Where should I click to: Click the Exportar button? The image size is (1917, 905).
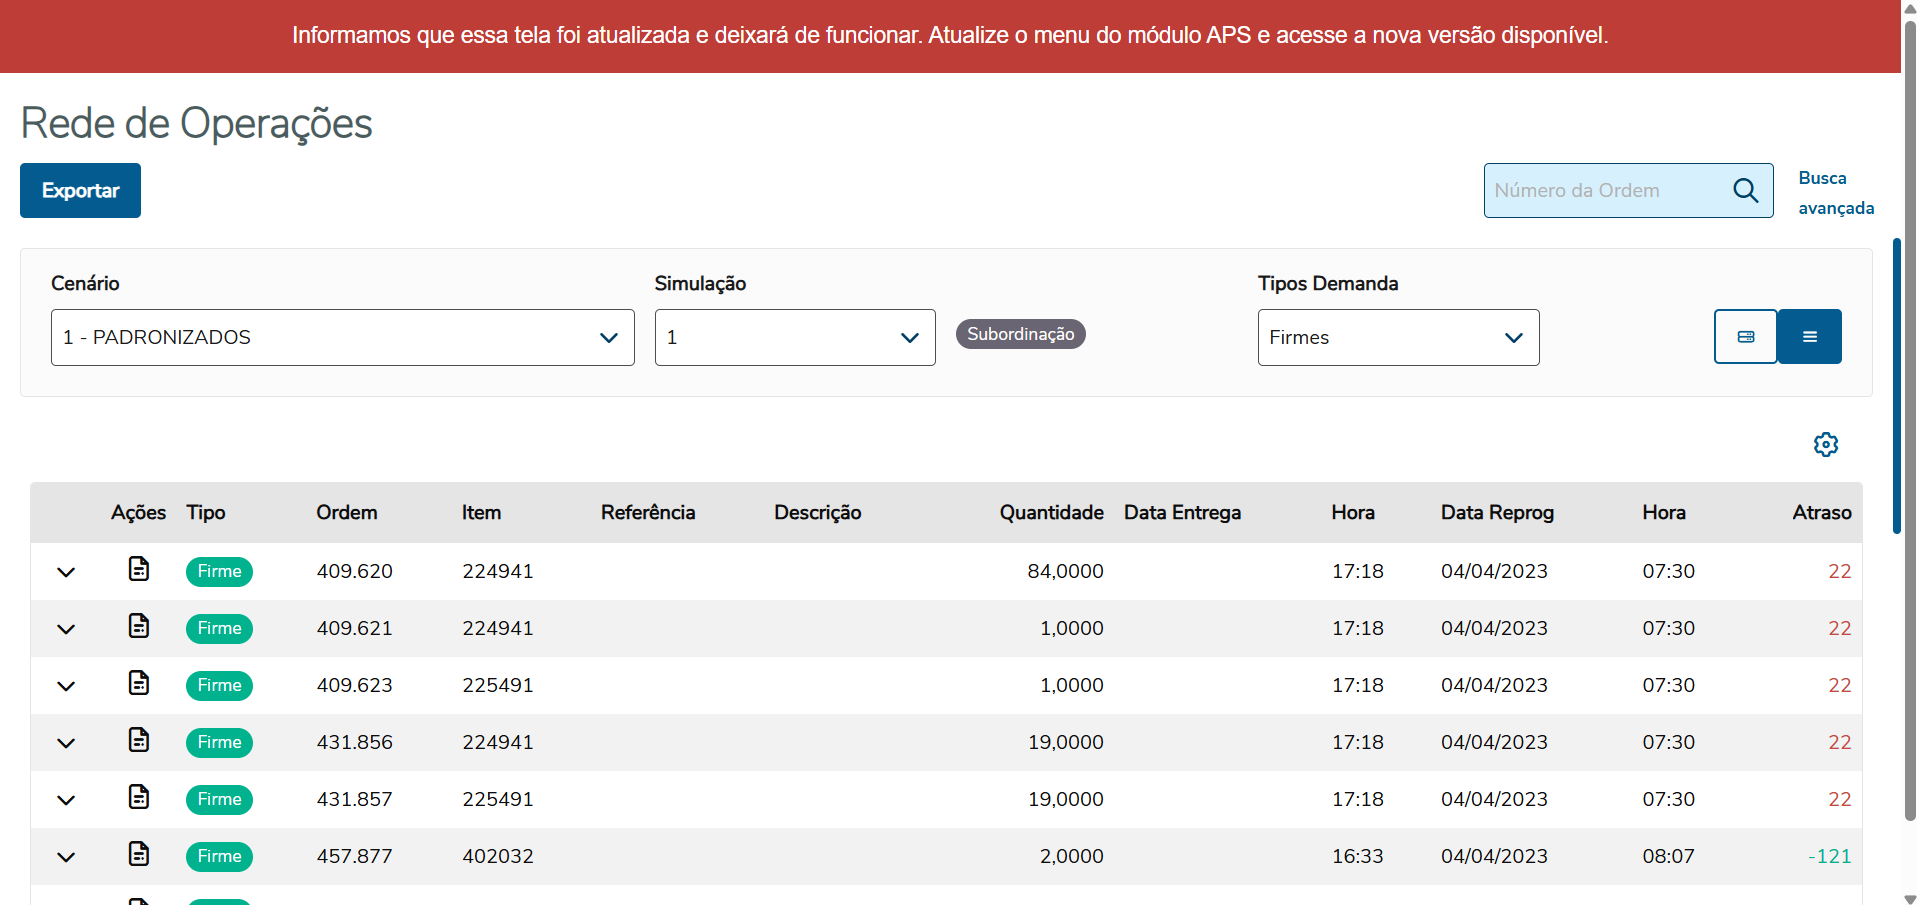[x=80, y=191]
